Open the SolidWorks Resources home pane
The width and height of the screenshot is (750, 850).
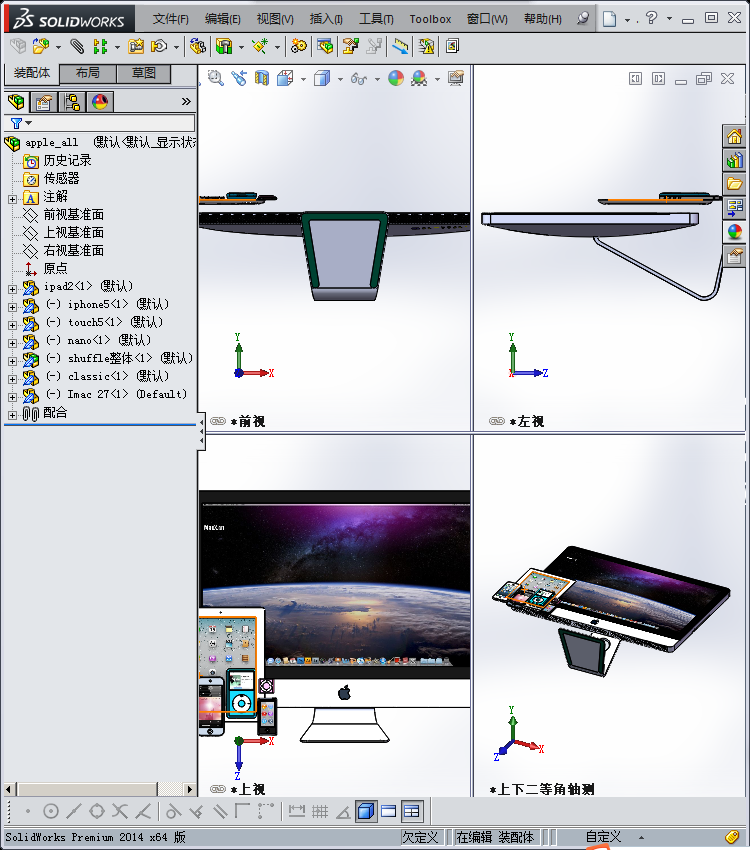[x=735, y=136]
